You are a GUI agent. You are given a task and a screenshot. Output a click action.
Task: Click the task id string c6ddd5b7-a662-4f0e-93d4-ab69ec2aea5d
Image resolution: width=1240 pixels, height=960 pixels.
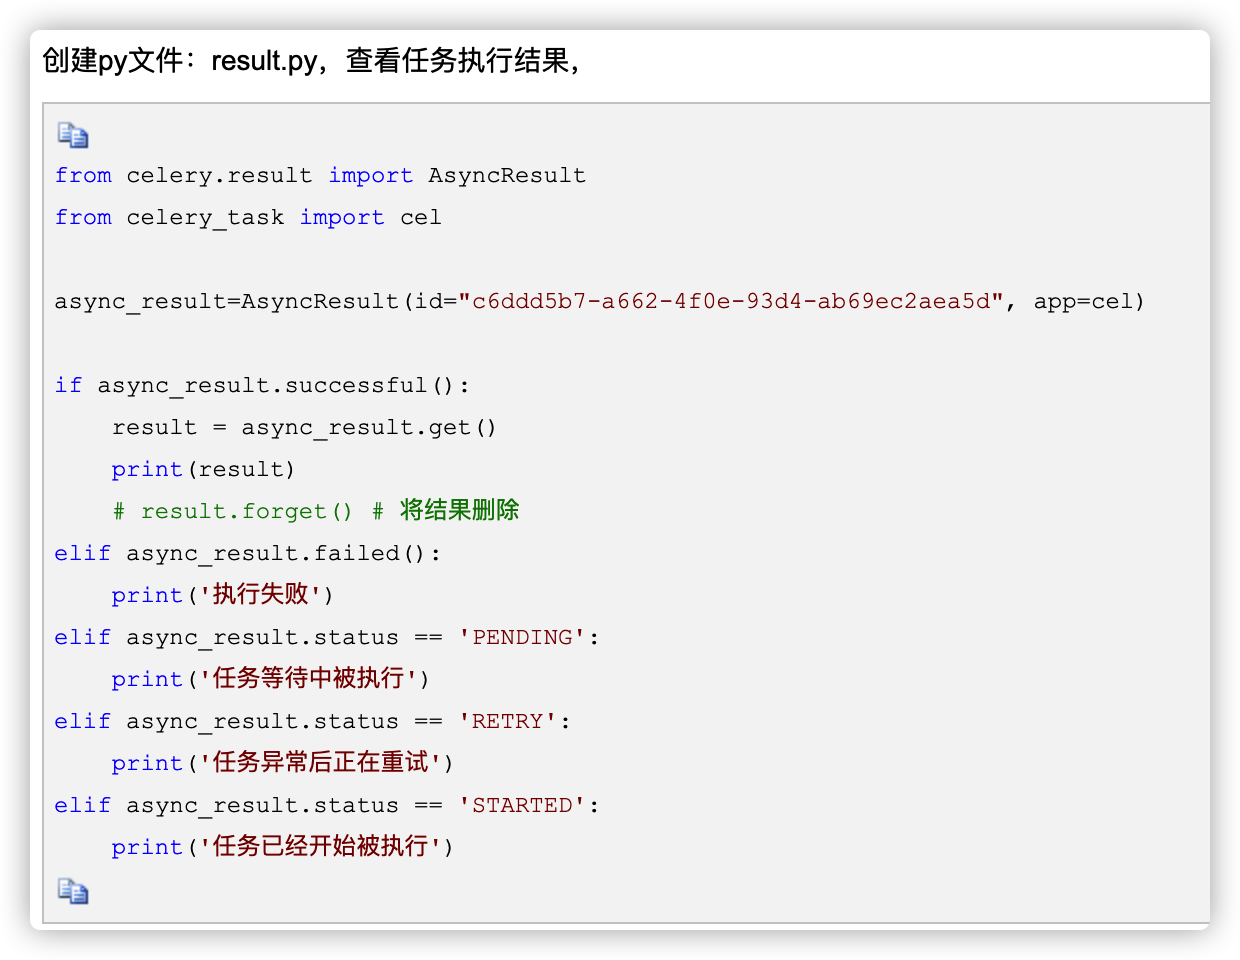click(x=731, y=302)
